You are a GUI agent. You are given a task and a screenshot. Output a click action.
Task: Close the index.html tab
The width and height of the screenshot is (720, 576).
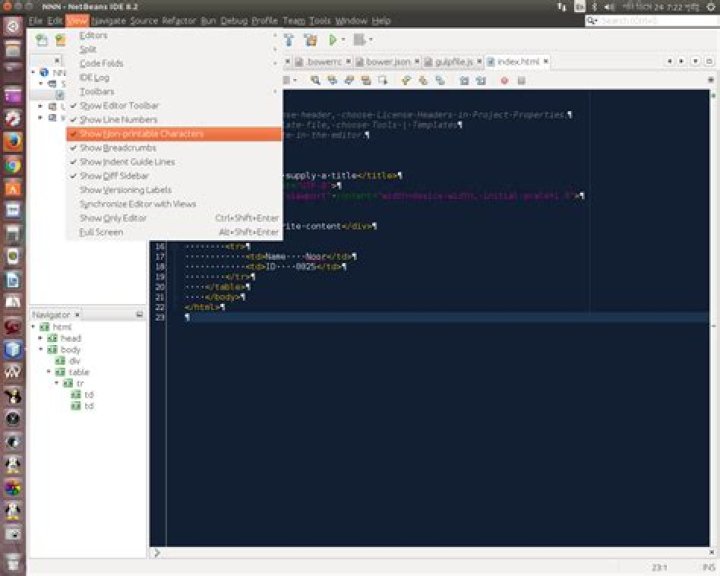pos(546,61)
